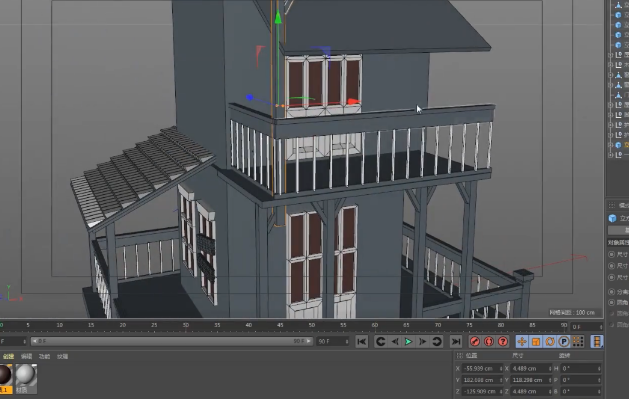
Task: Open the red Keyframe Selection question-mark button
Action: (x=503, y=342)
